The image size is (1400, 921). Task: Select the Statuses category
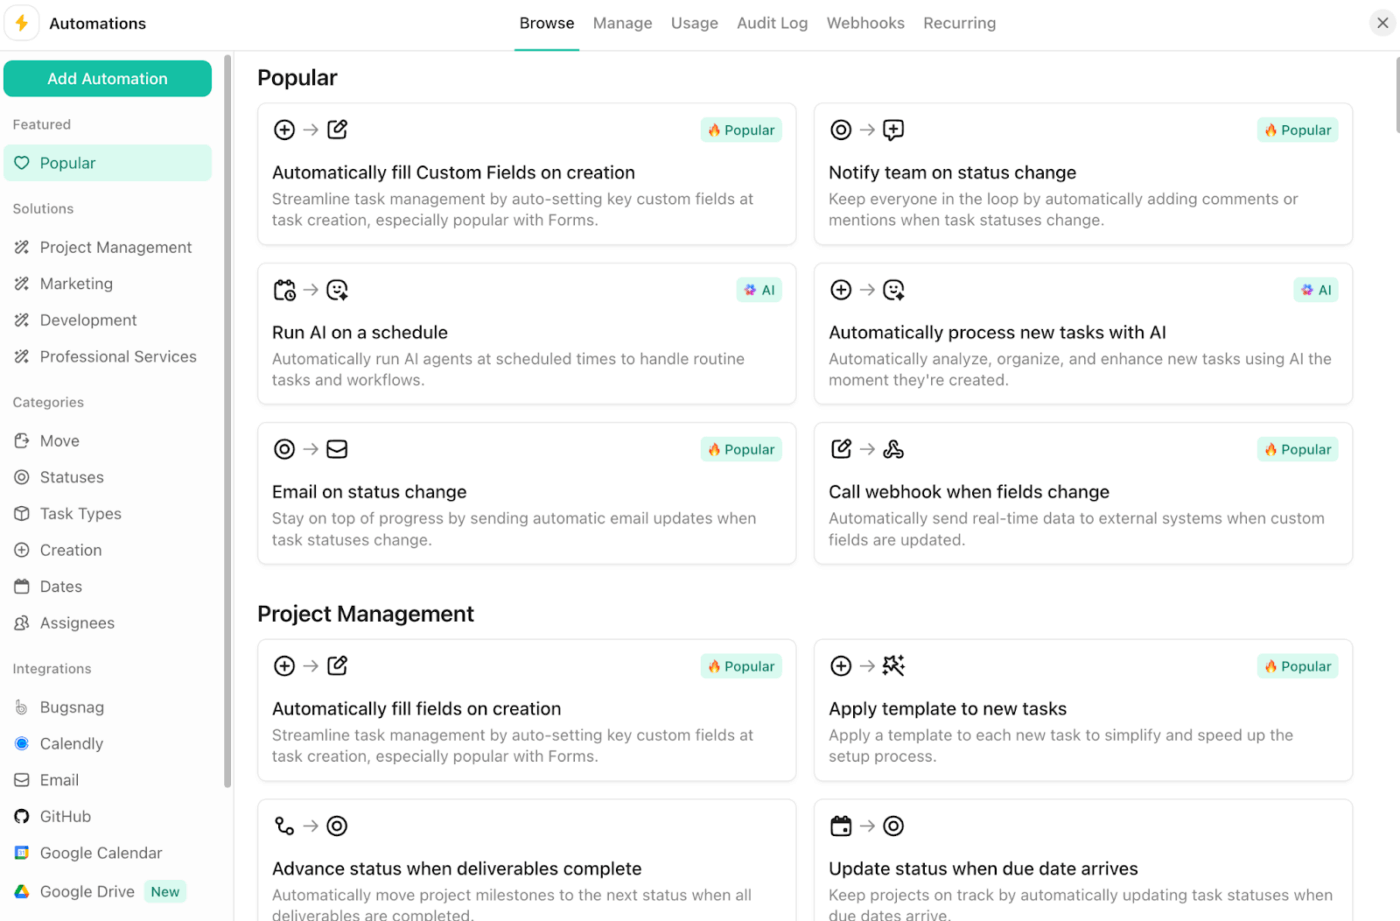click(x=70, y=477)
